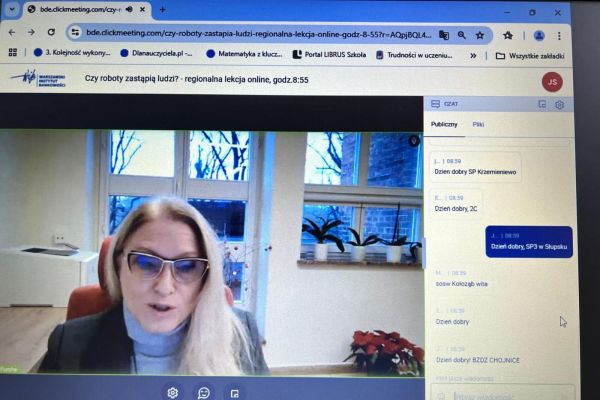Viewport: 600px width, 400px height.
Task: Click the translate page icon
Action: point(443,35)
